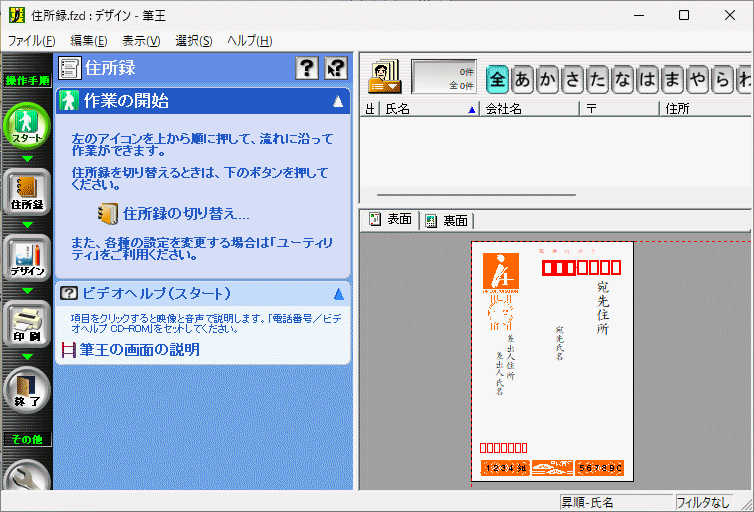This screenshot has height=512, width=754.
Task: Click the 会社名 column header
Action: pos(530,109)
